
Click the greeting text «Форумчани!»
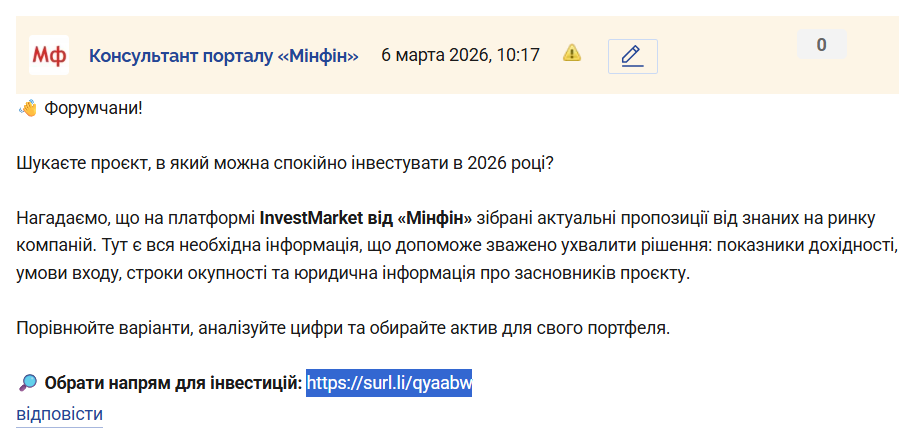94,107
